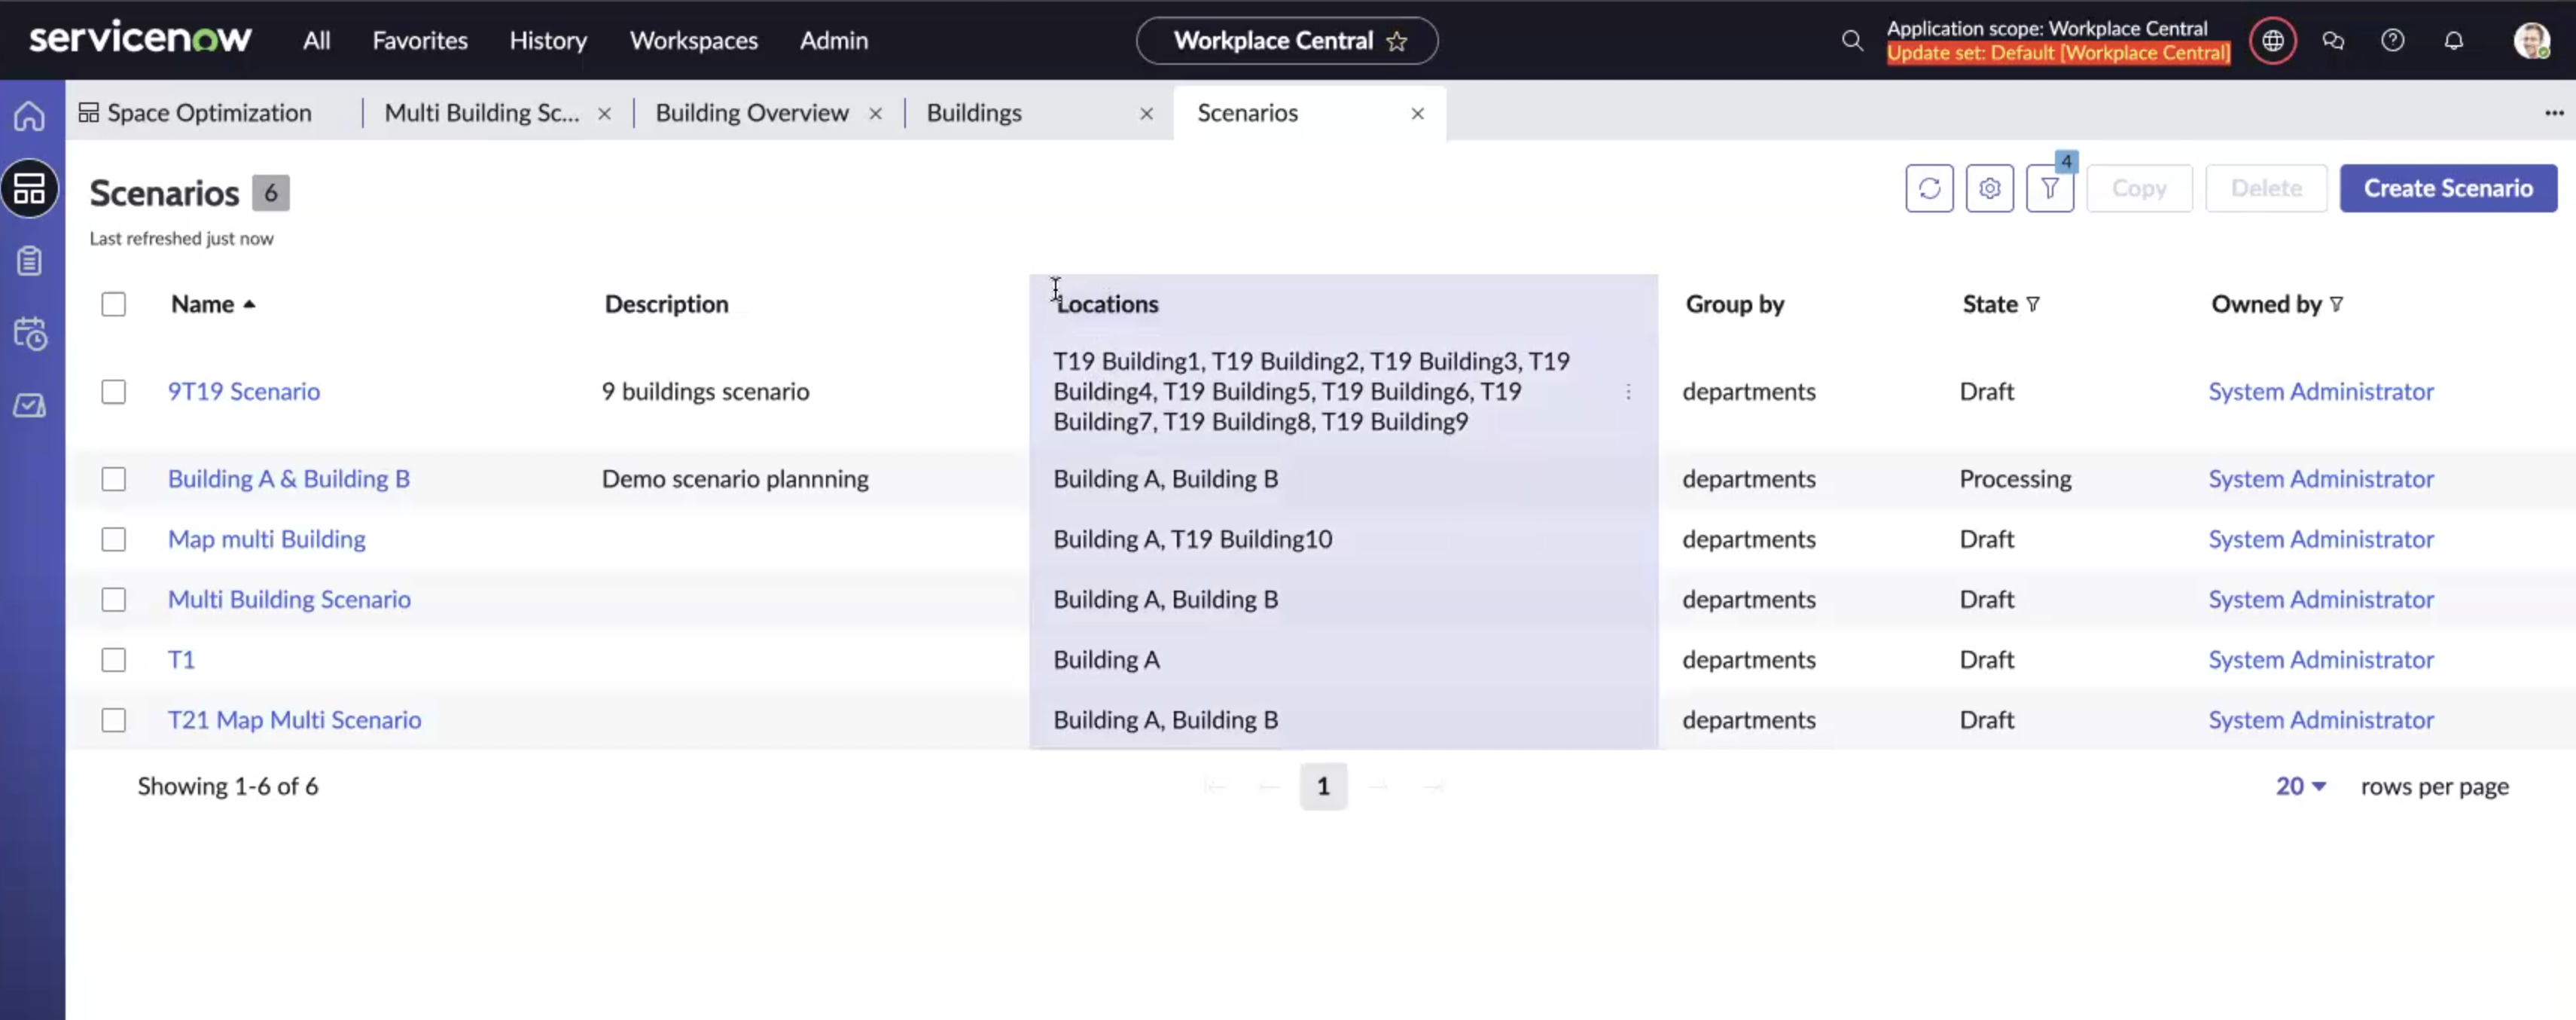The image size is (2576, 1020).
Task: Open the T1 scenario link
Action: coord(181,660)
